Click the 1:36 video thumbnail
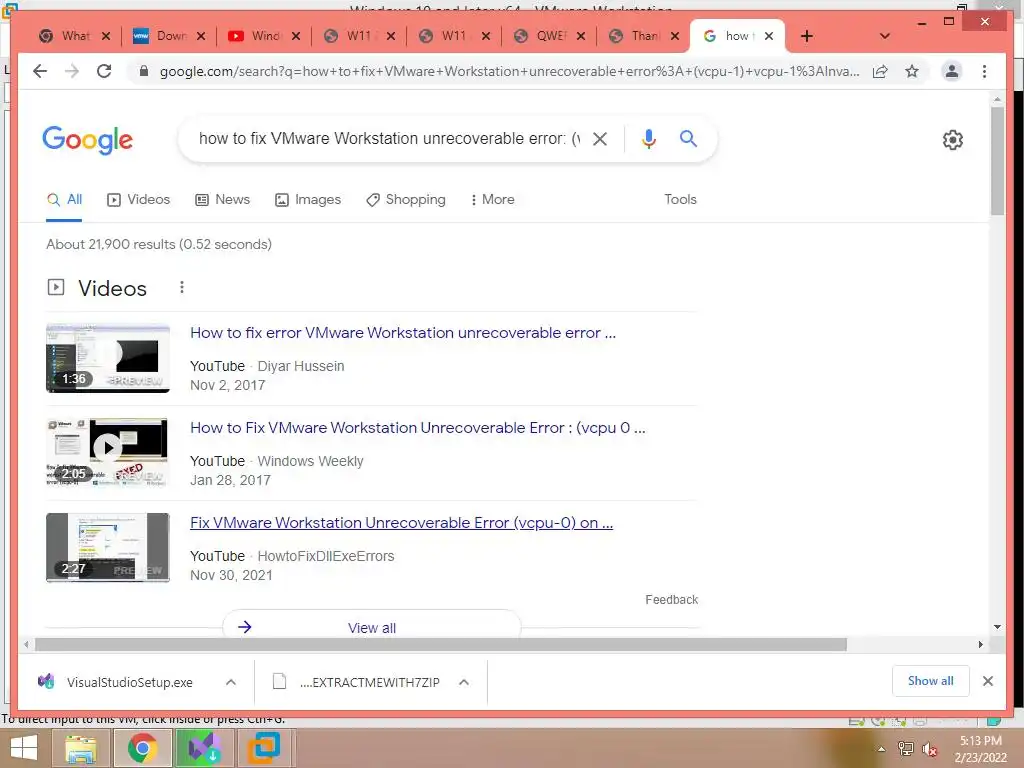Screen dimensions: 1024x768 click(108, 358)
